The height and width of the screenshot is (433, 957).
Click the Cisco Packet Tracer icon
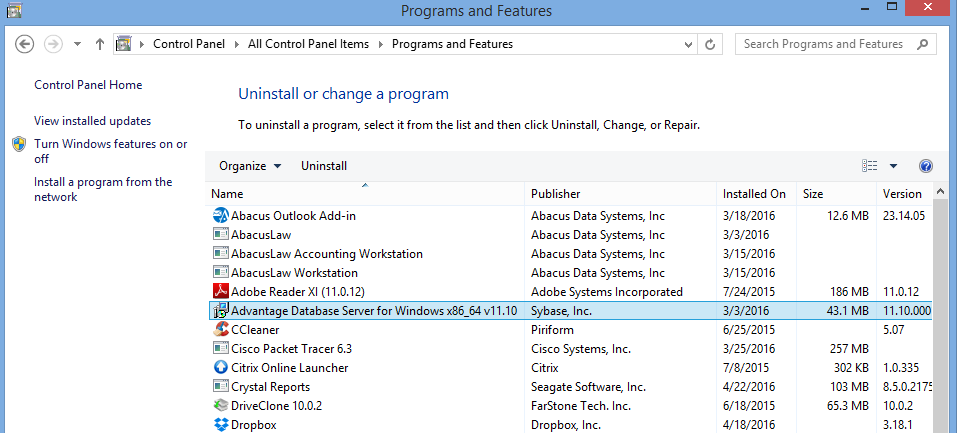click(x=220, y=349)
